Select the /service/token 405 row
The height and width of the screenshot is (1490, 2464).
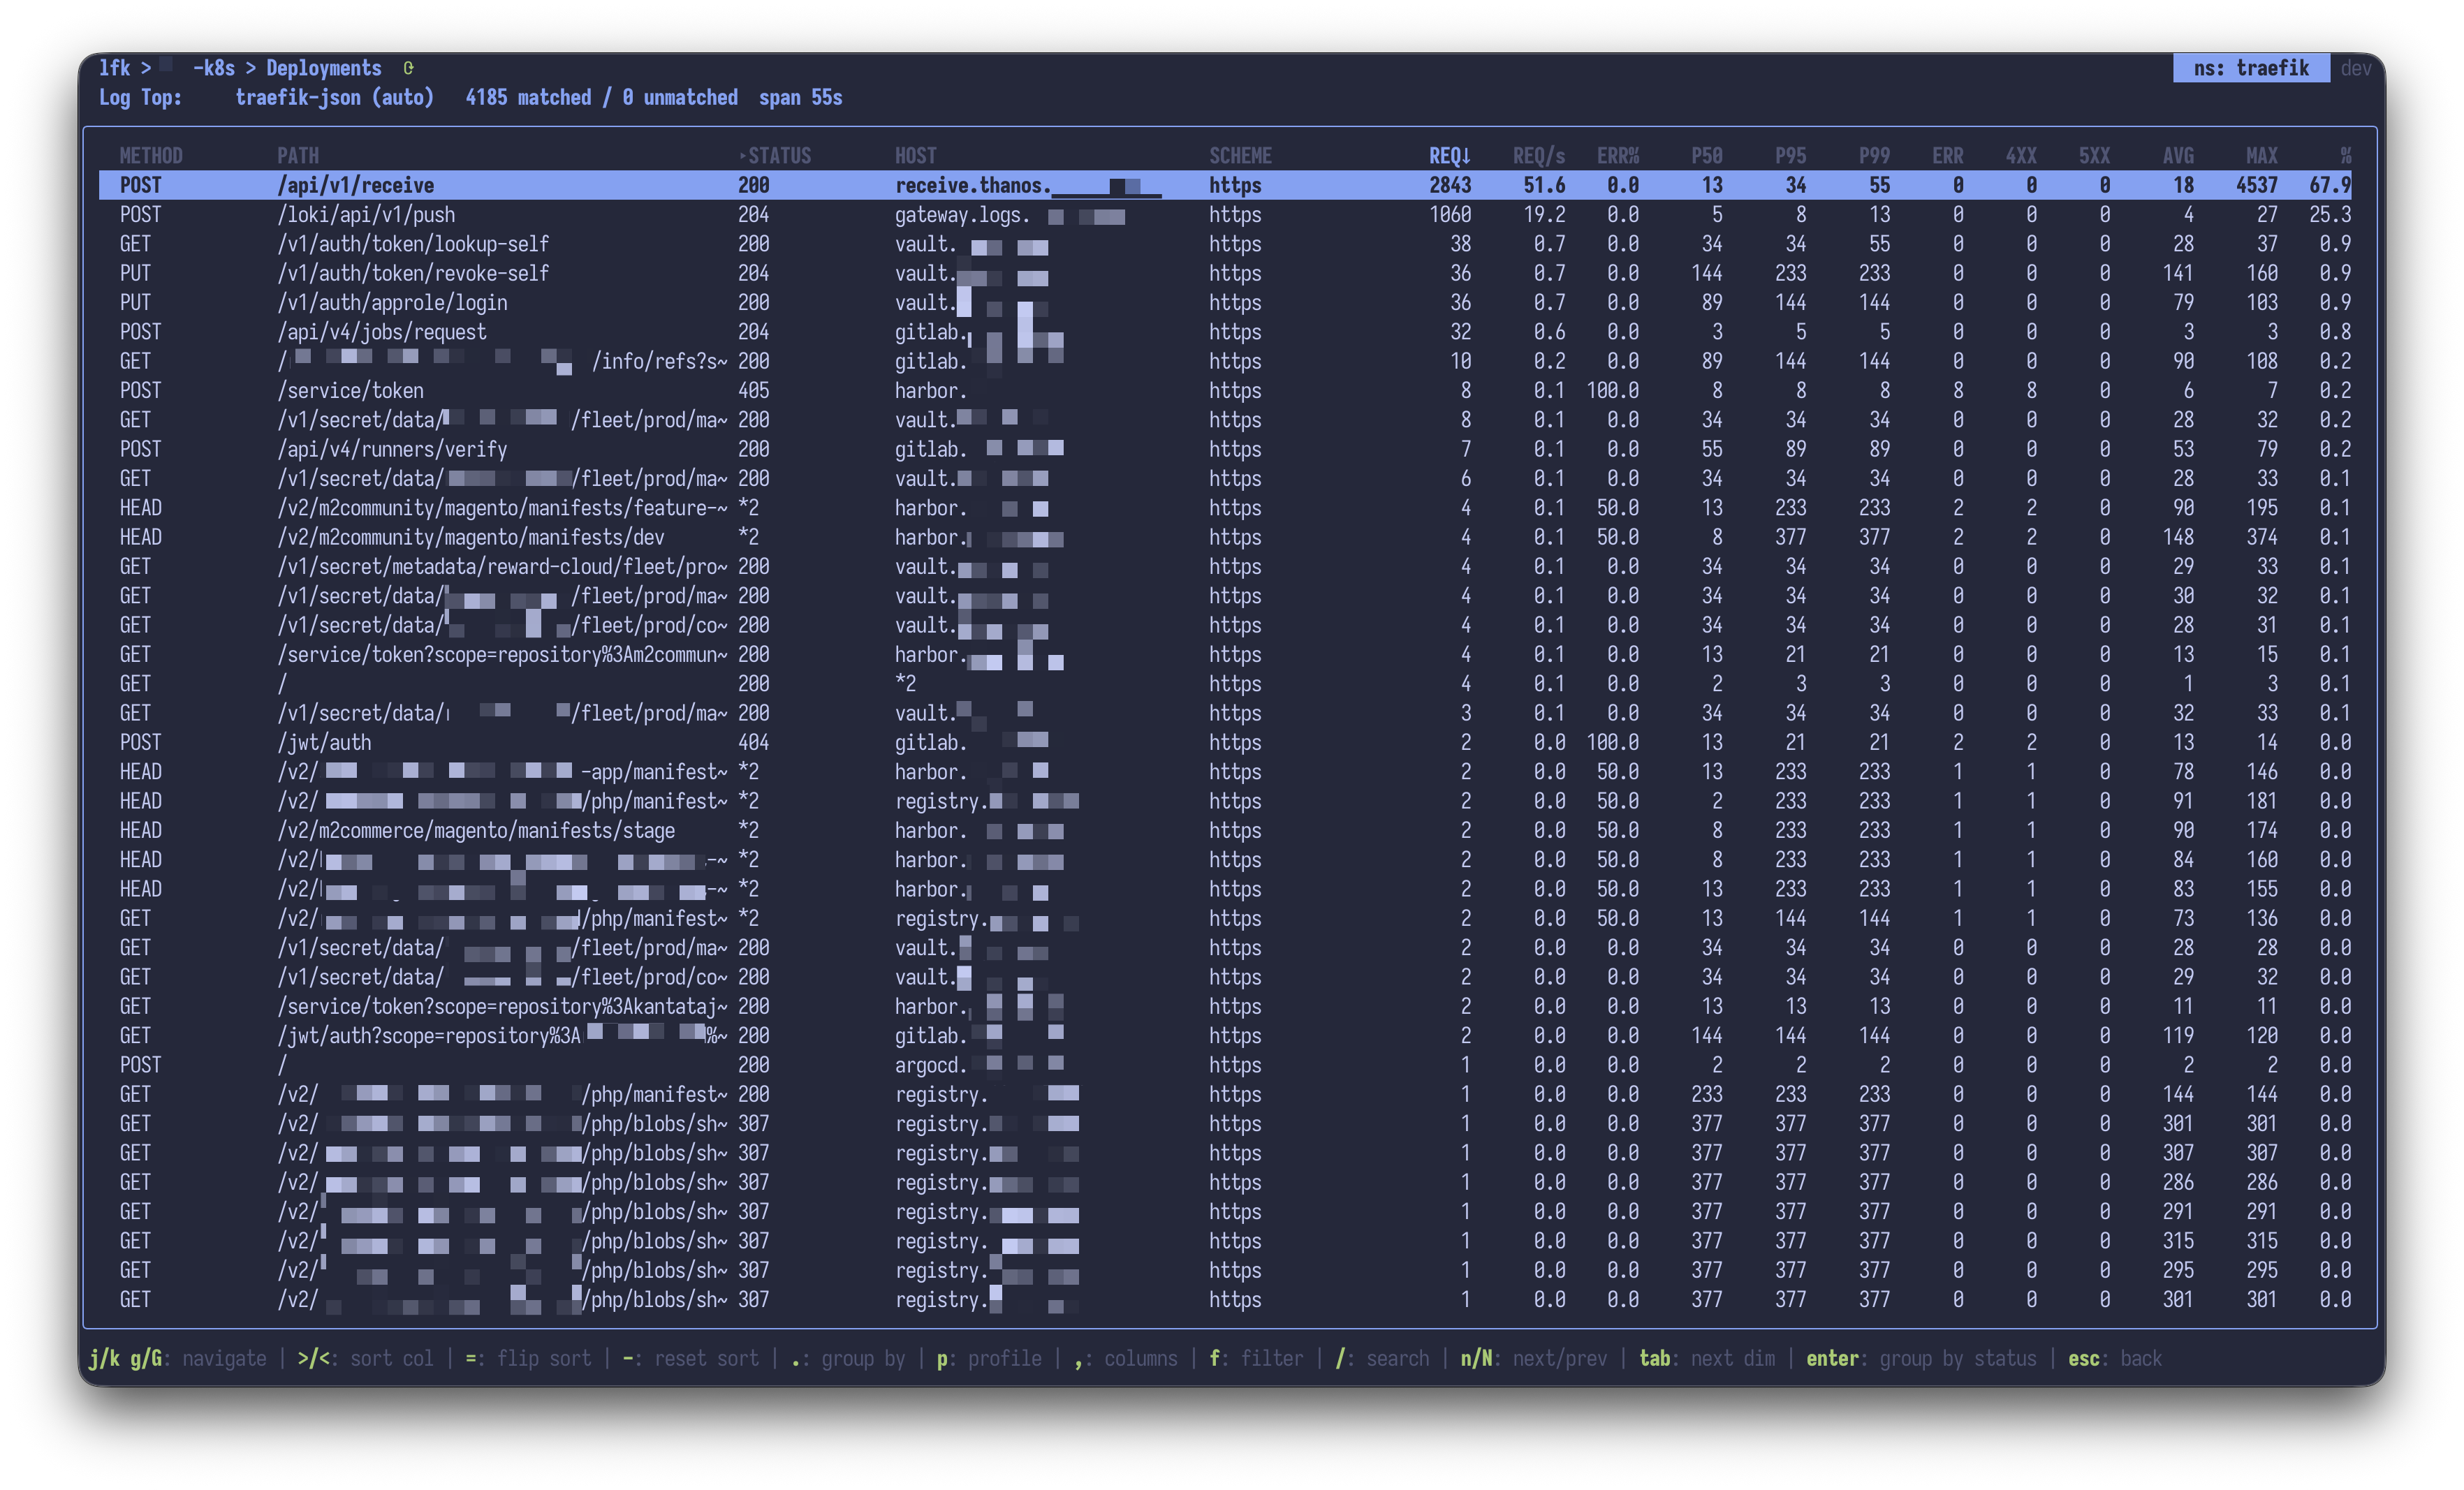pos(1225,390)
